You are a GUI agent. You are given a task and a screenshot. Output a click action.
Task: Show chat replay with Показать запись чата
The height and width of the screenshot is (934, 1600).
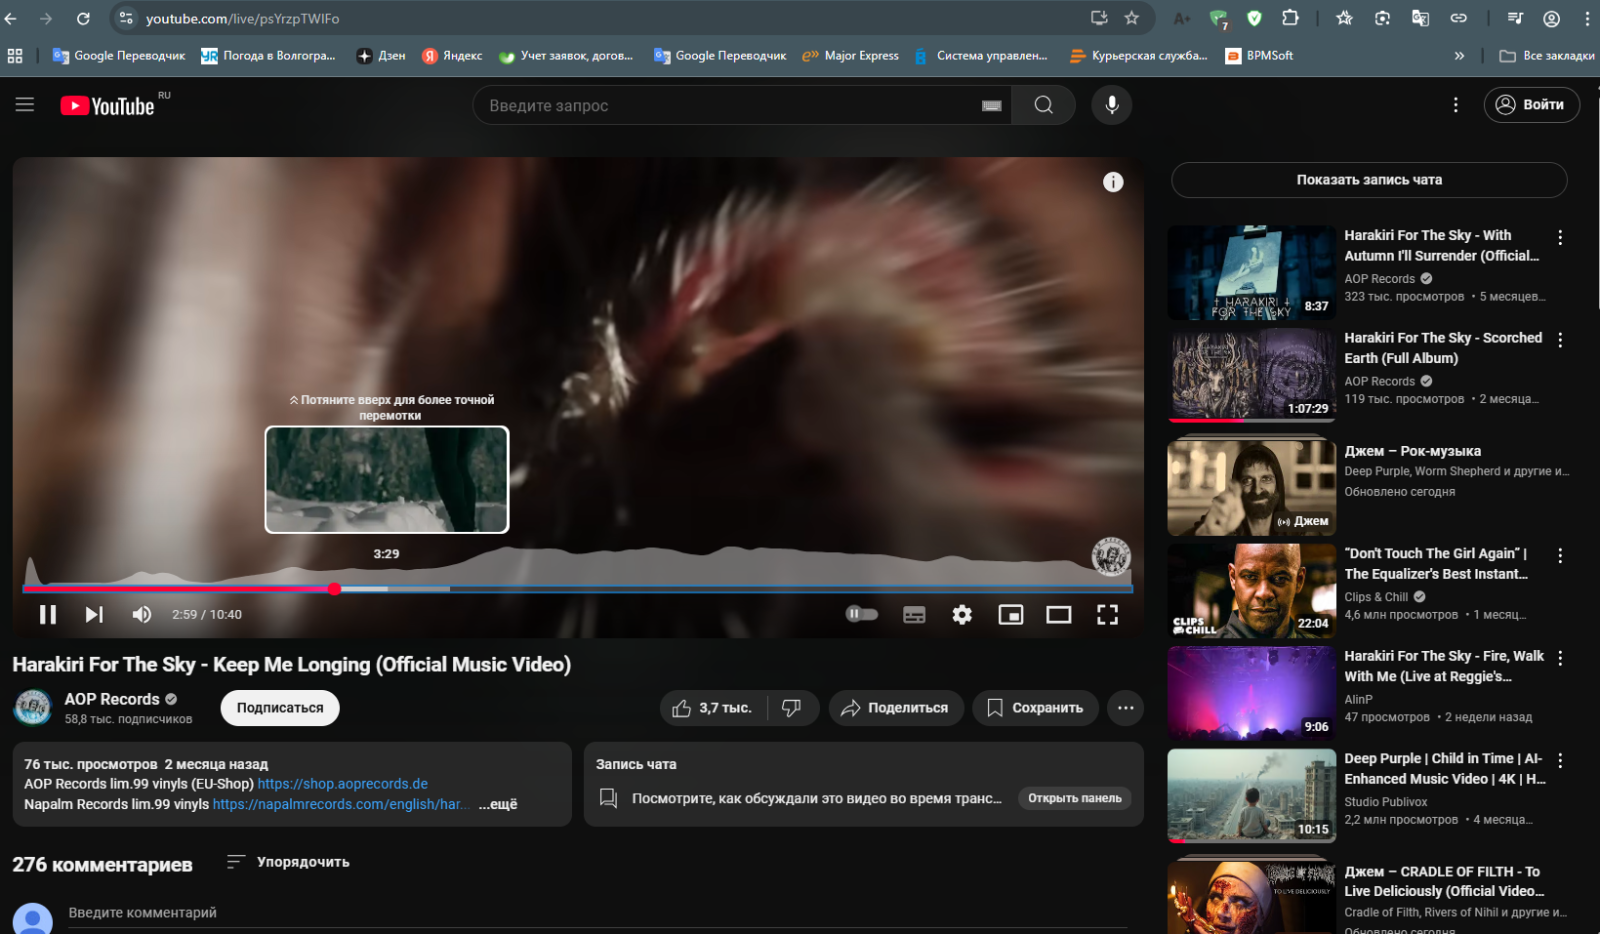click(1369, 180)
